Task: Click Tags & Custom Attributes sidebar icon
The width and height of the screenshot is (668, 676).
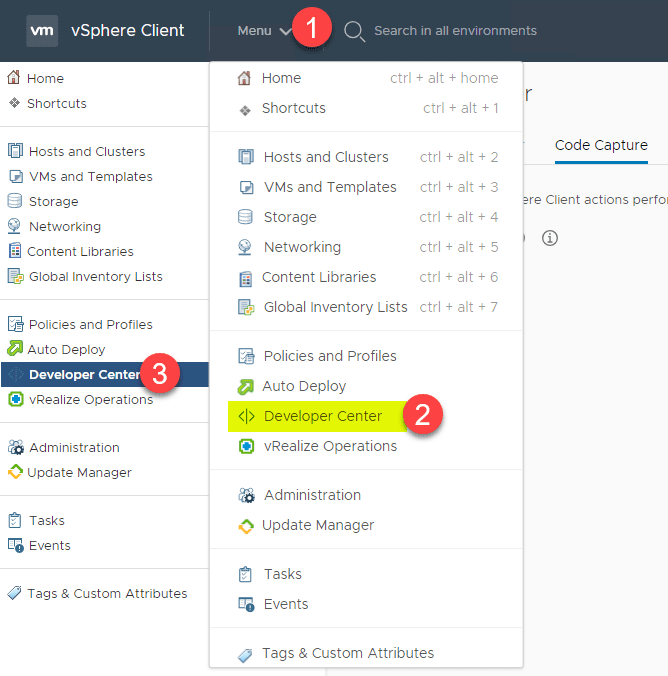Action: (x=14, y=593)
